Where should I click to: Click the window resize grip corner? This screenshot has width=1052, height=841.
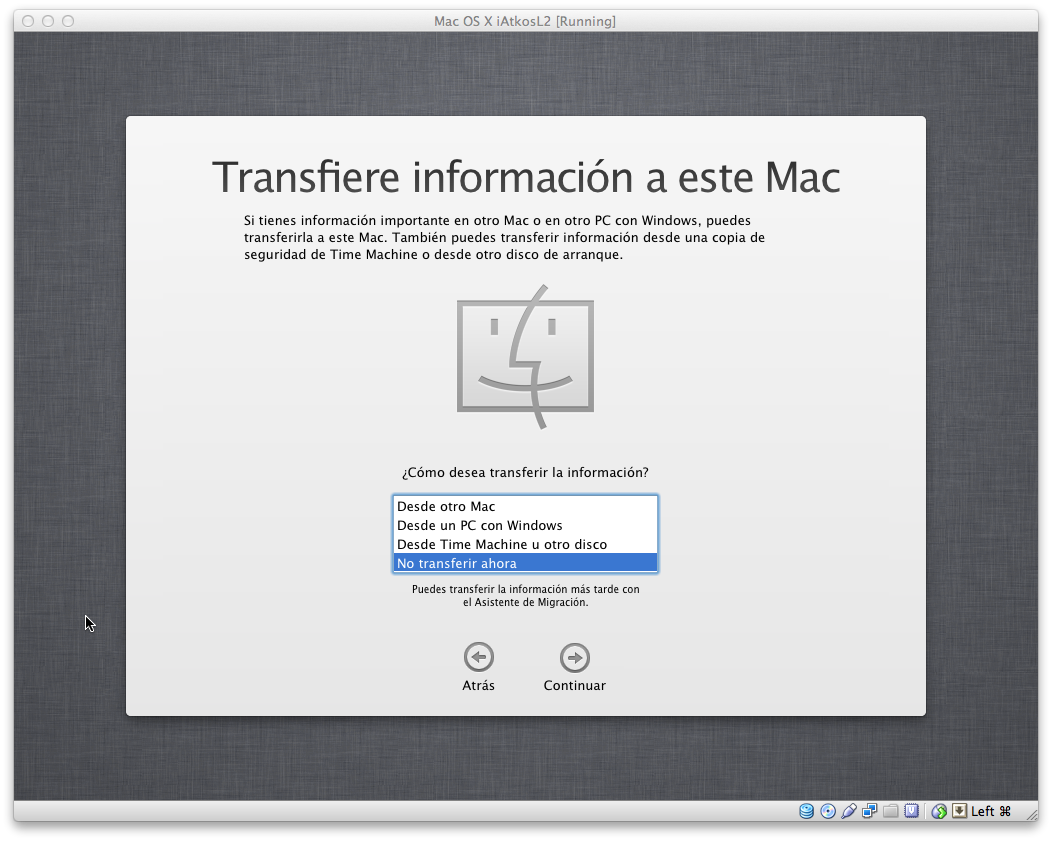coord(1031,813)
